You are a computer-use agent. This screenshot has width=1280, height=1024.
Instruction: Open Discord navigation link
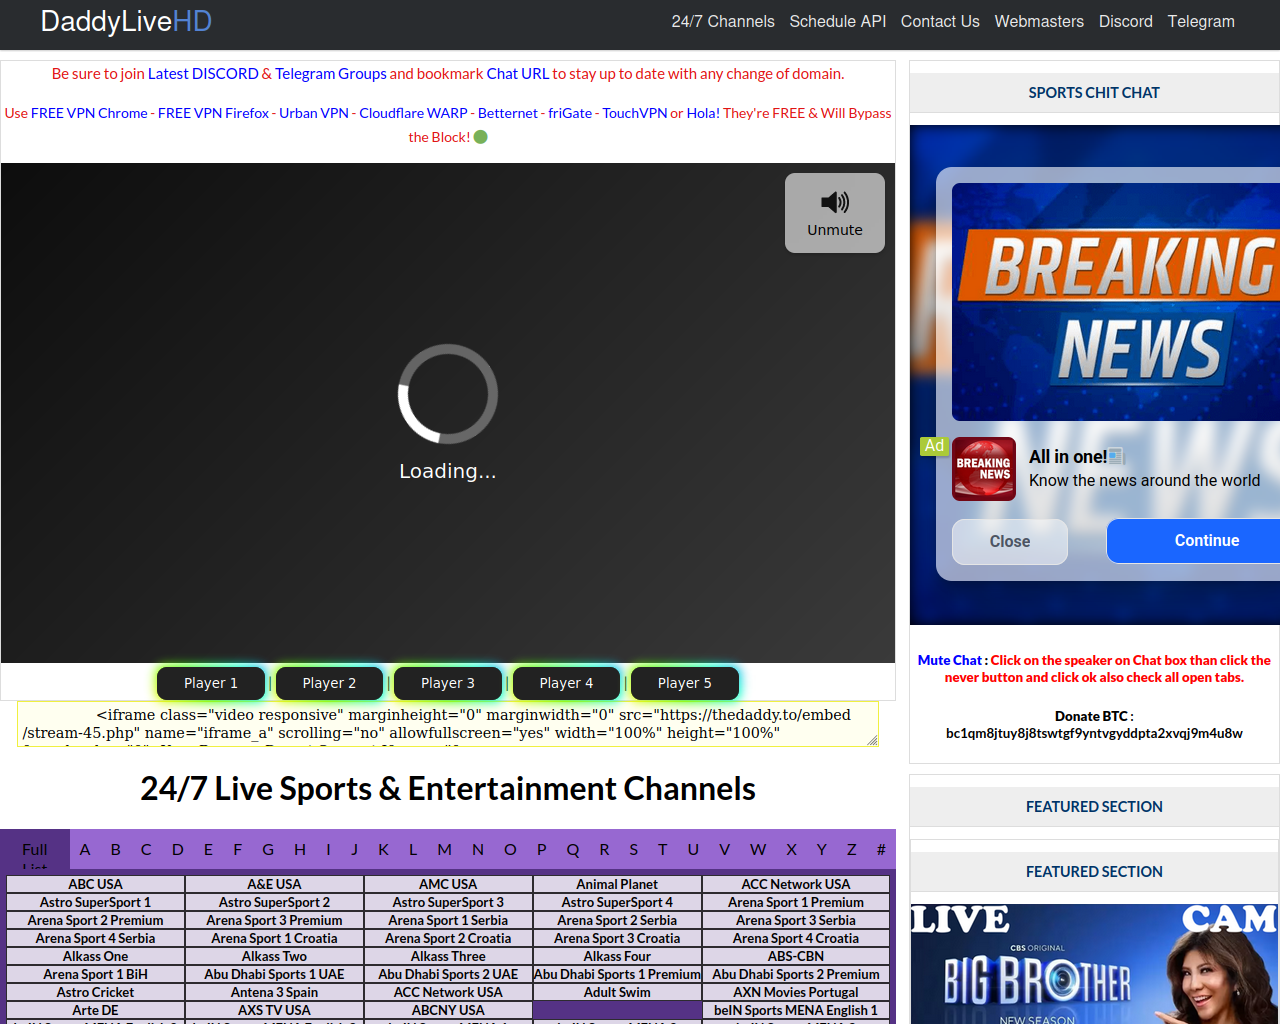click(1126, 21)
